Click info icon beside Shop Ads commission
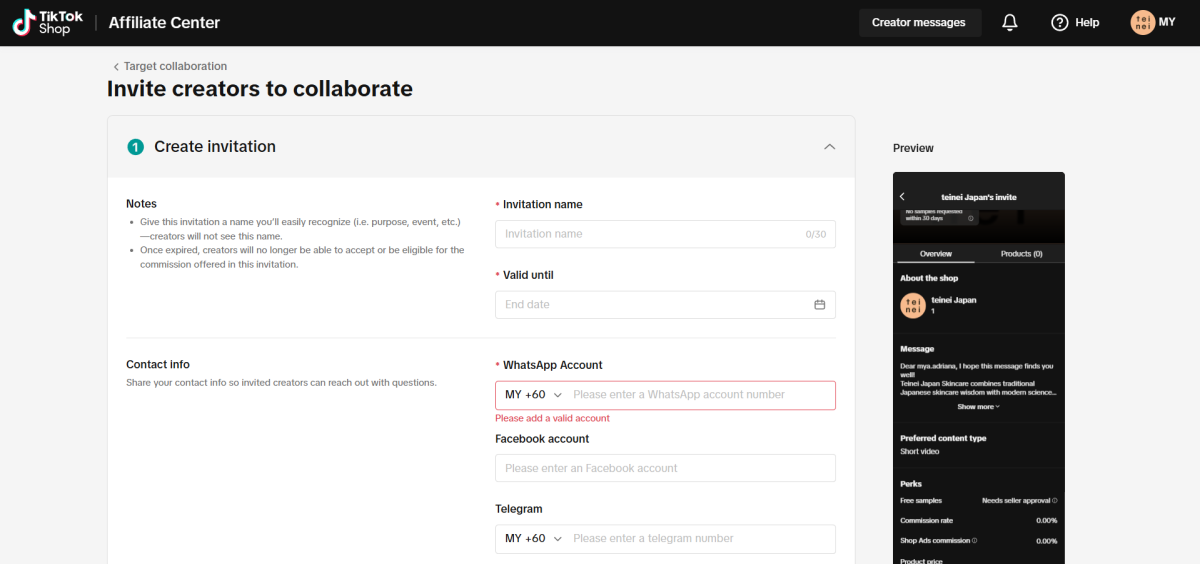 (x=975, y=541)
